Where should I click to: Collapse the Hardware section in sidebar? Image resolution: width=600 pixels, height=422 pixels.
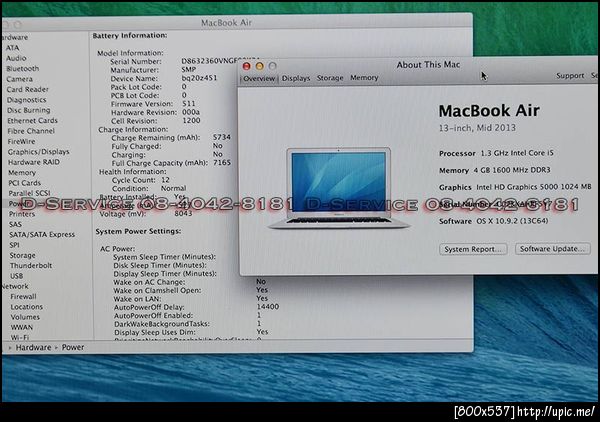point(15,37)
